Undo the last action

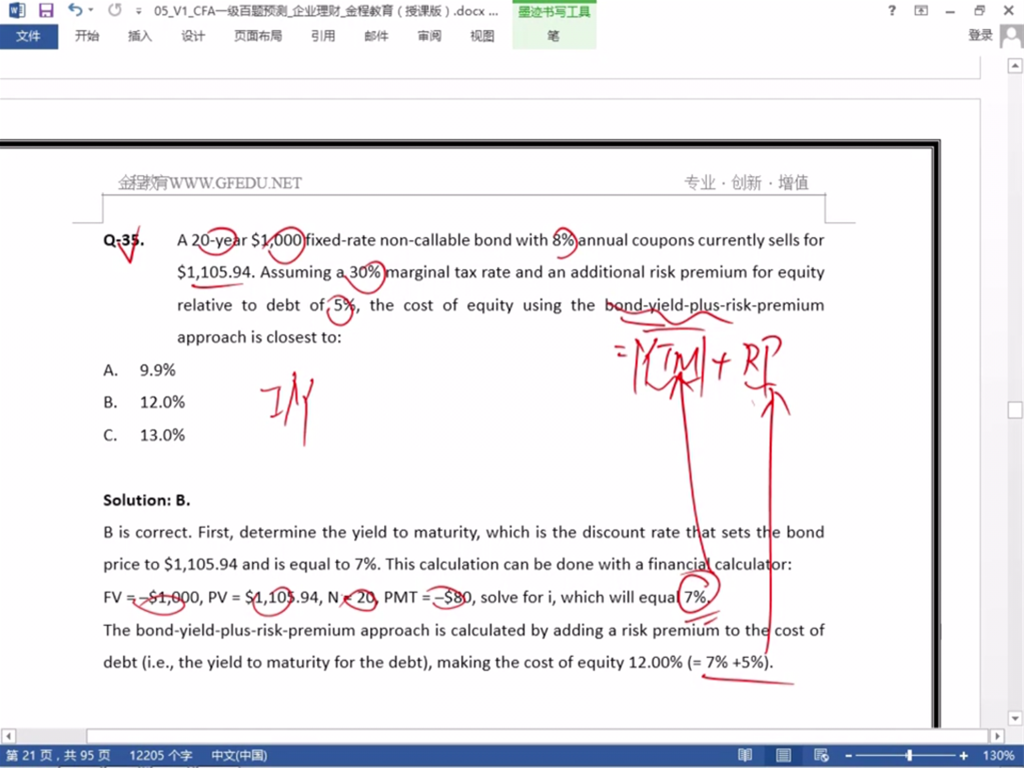[x=74, y=10]
